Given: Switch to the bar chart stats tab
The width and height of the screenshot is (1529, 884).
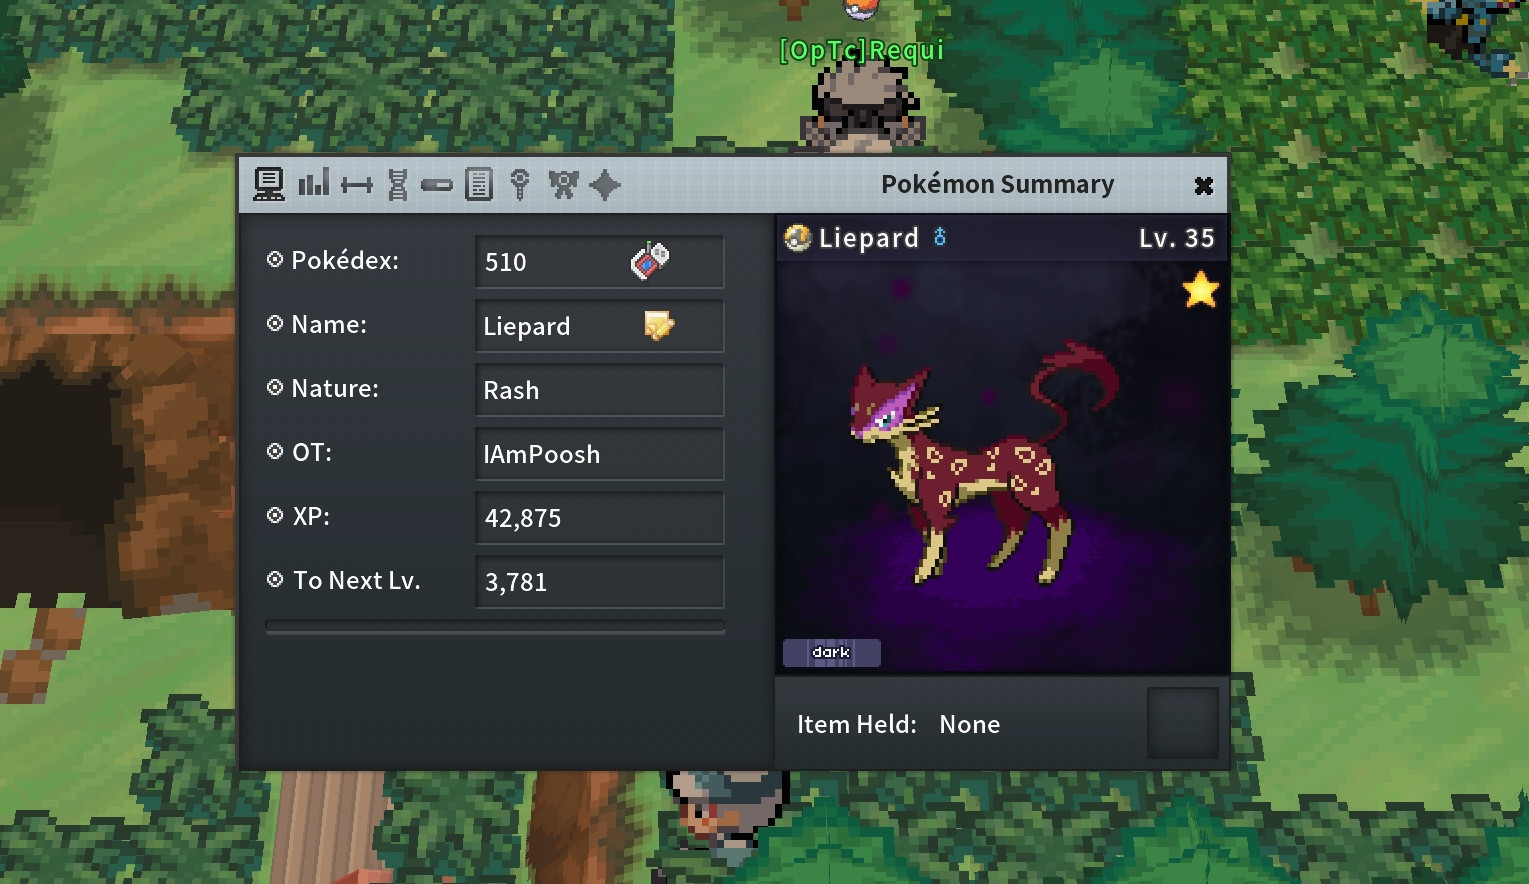Looking at the screenshot, I should coord(314,183).
